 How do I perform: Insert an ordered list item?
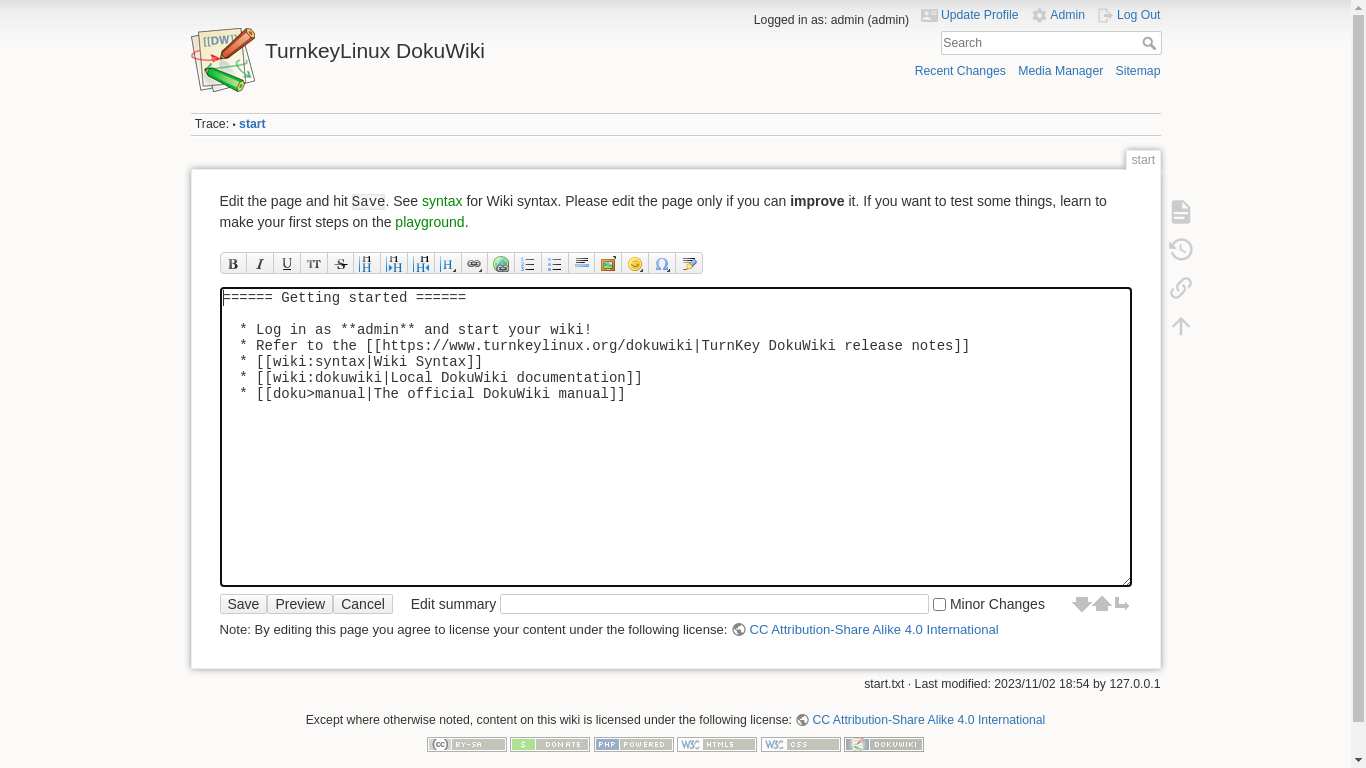click(528, 264)
